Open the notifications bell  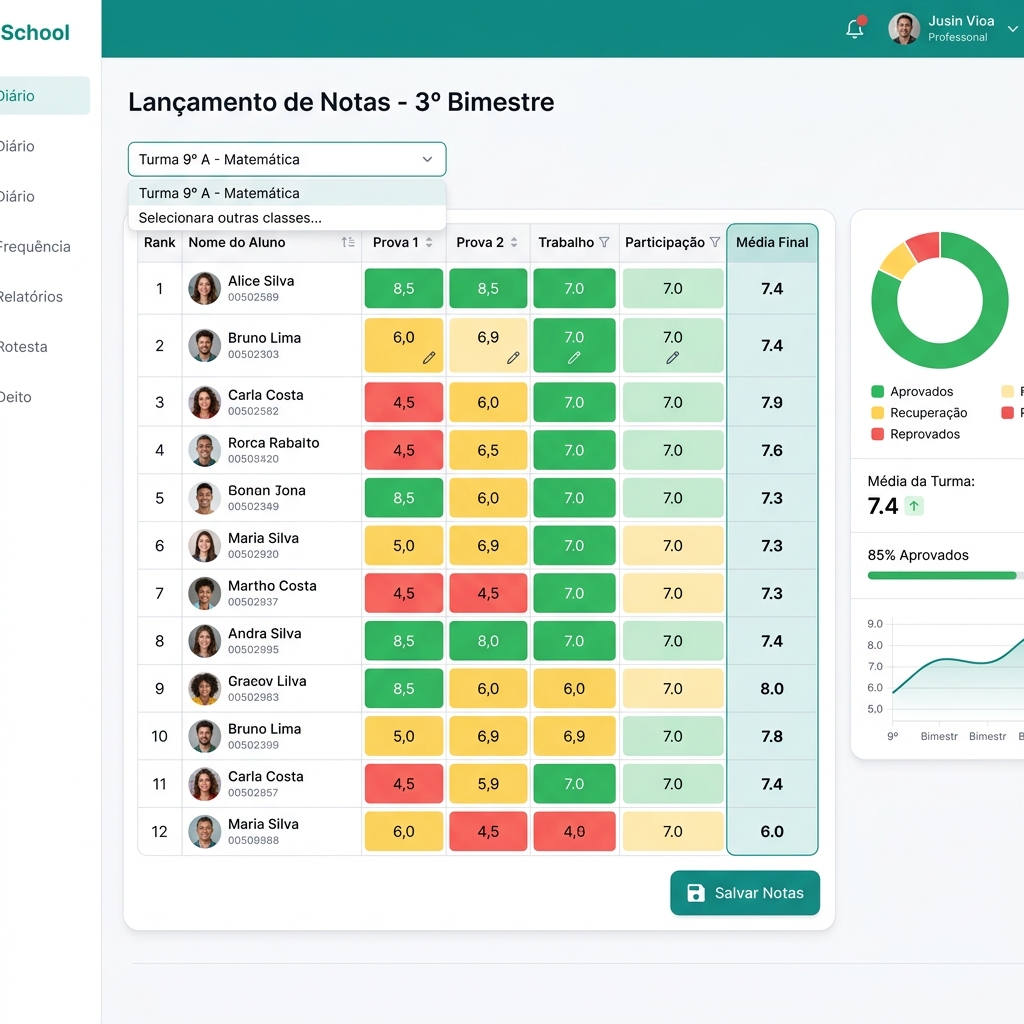pyautogui.click(x=855, y=29)
